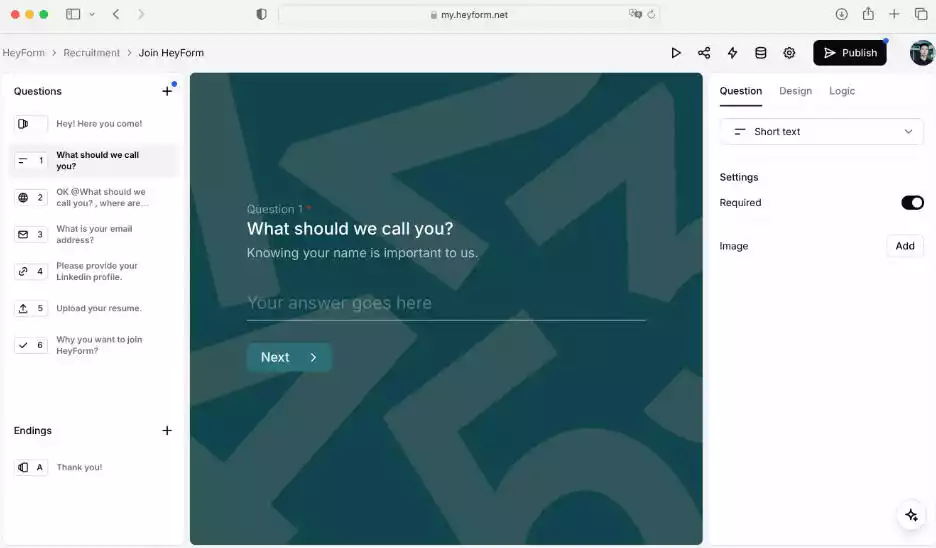
Task: Open the user avatar menu
Action: click(922, 53)
